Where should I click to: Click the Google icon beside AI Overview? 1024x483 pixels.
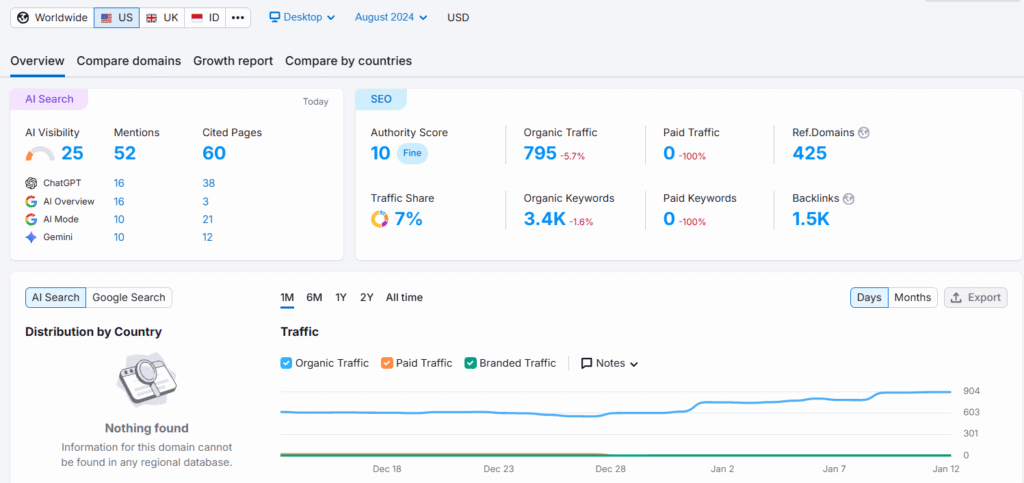coord(32,201)
